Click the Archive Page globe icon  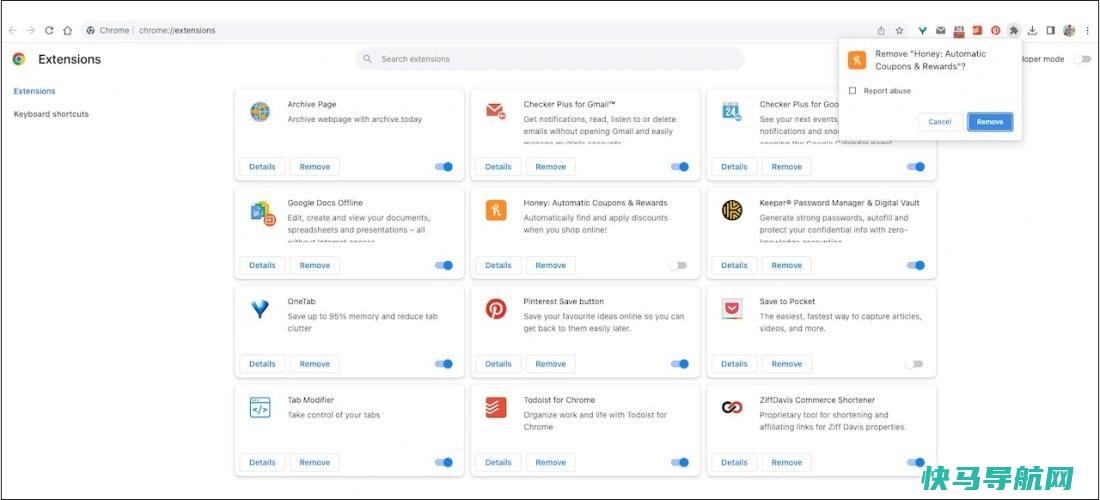[260, 112]
